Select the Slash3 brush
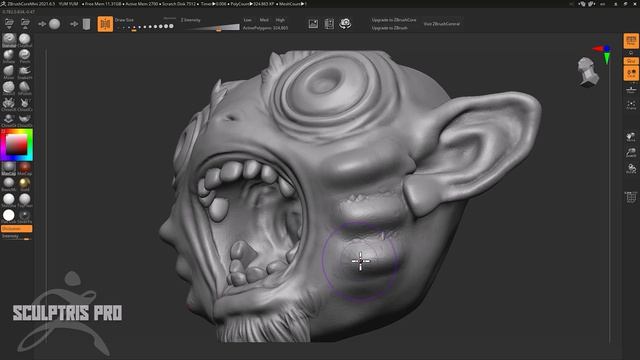 [x=9, y=88]
